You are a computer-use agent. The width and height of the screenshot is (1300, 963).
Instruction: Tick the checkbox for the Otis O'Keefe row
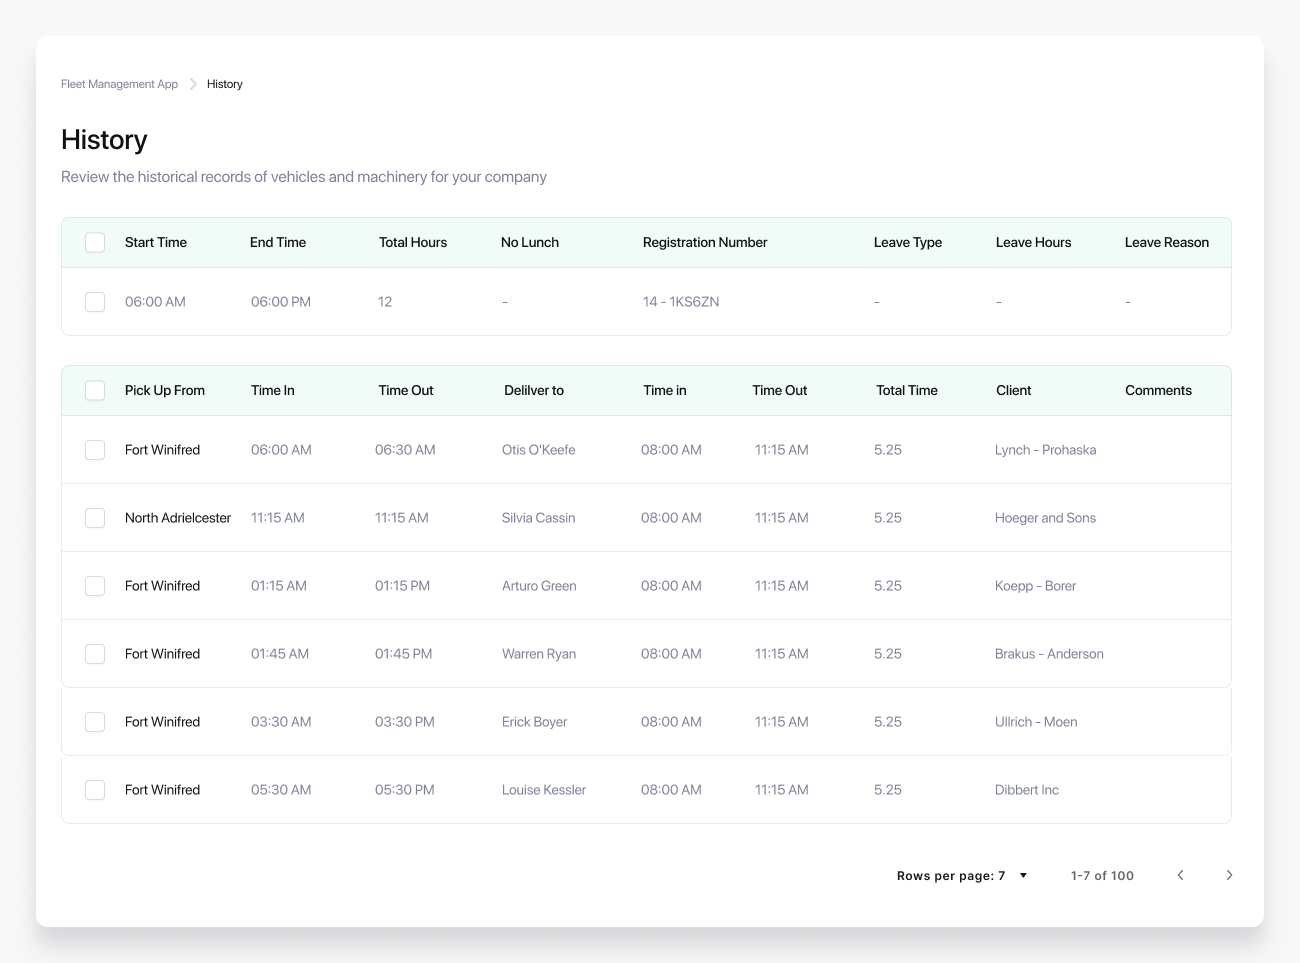pyautogui.click(x=95, y=450)
